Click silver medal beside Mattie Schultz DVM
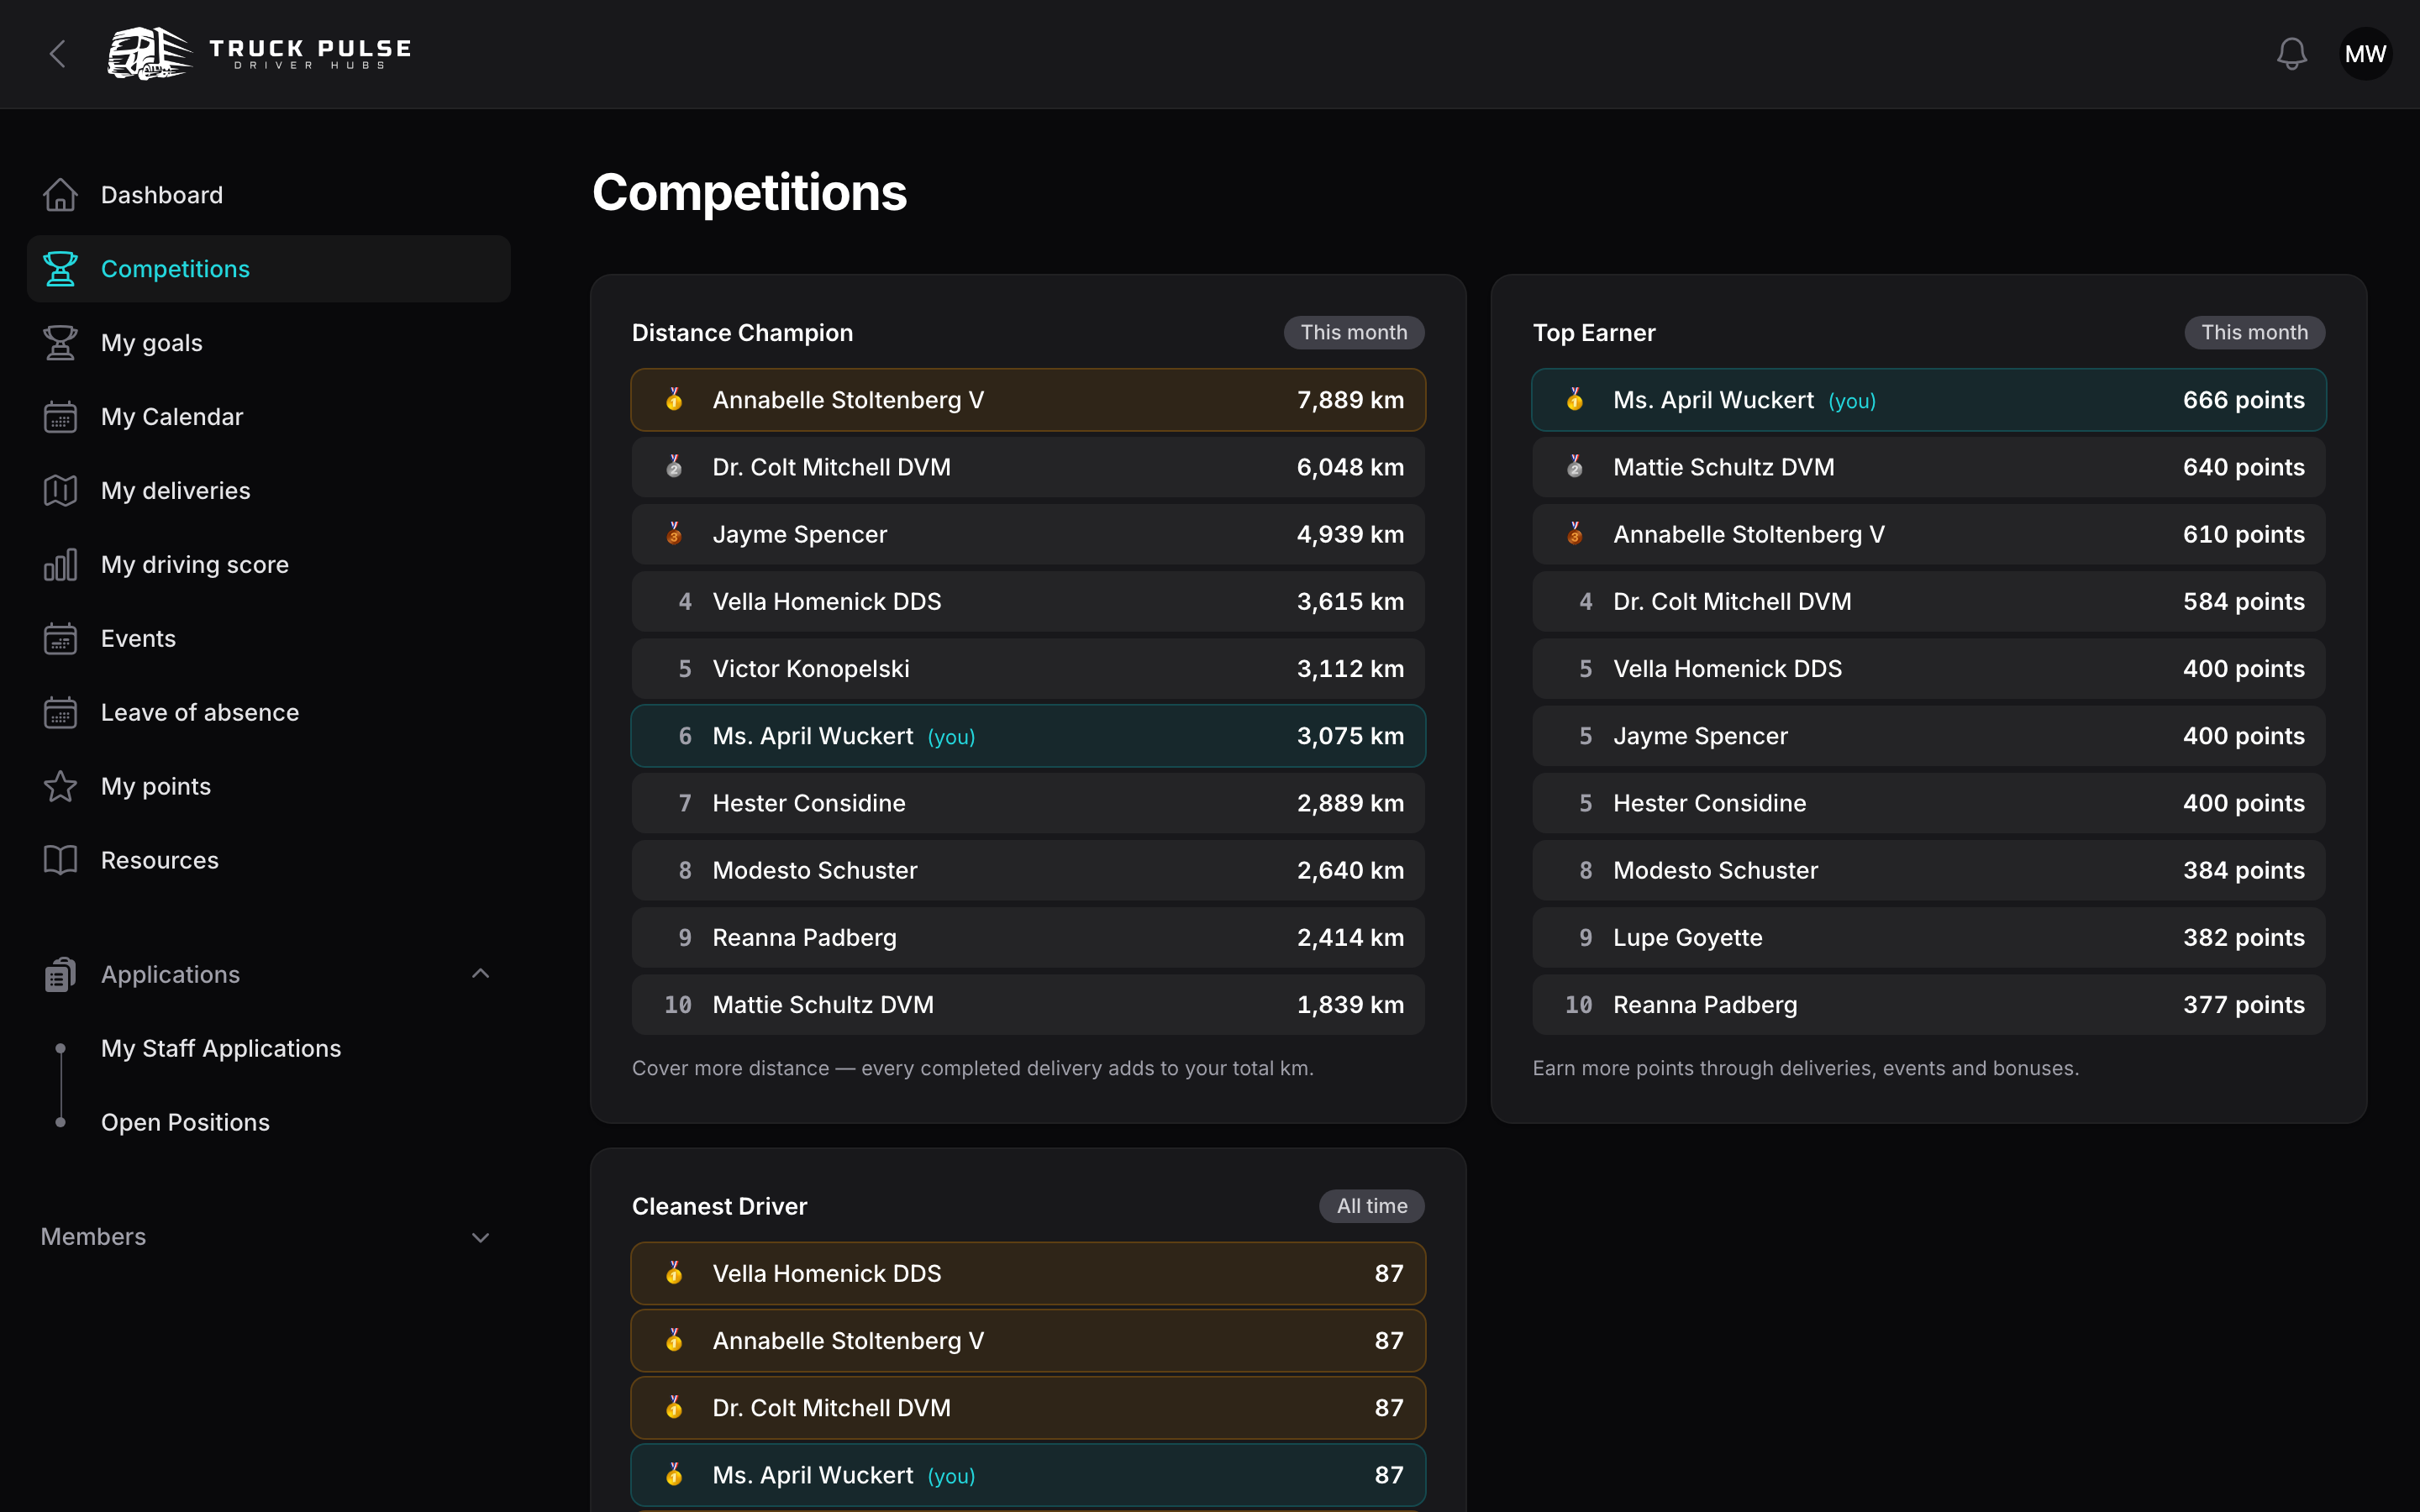 (x=1575, y=467)
